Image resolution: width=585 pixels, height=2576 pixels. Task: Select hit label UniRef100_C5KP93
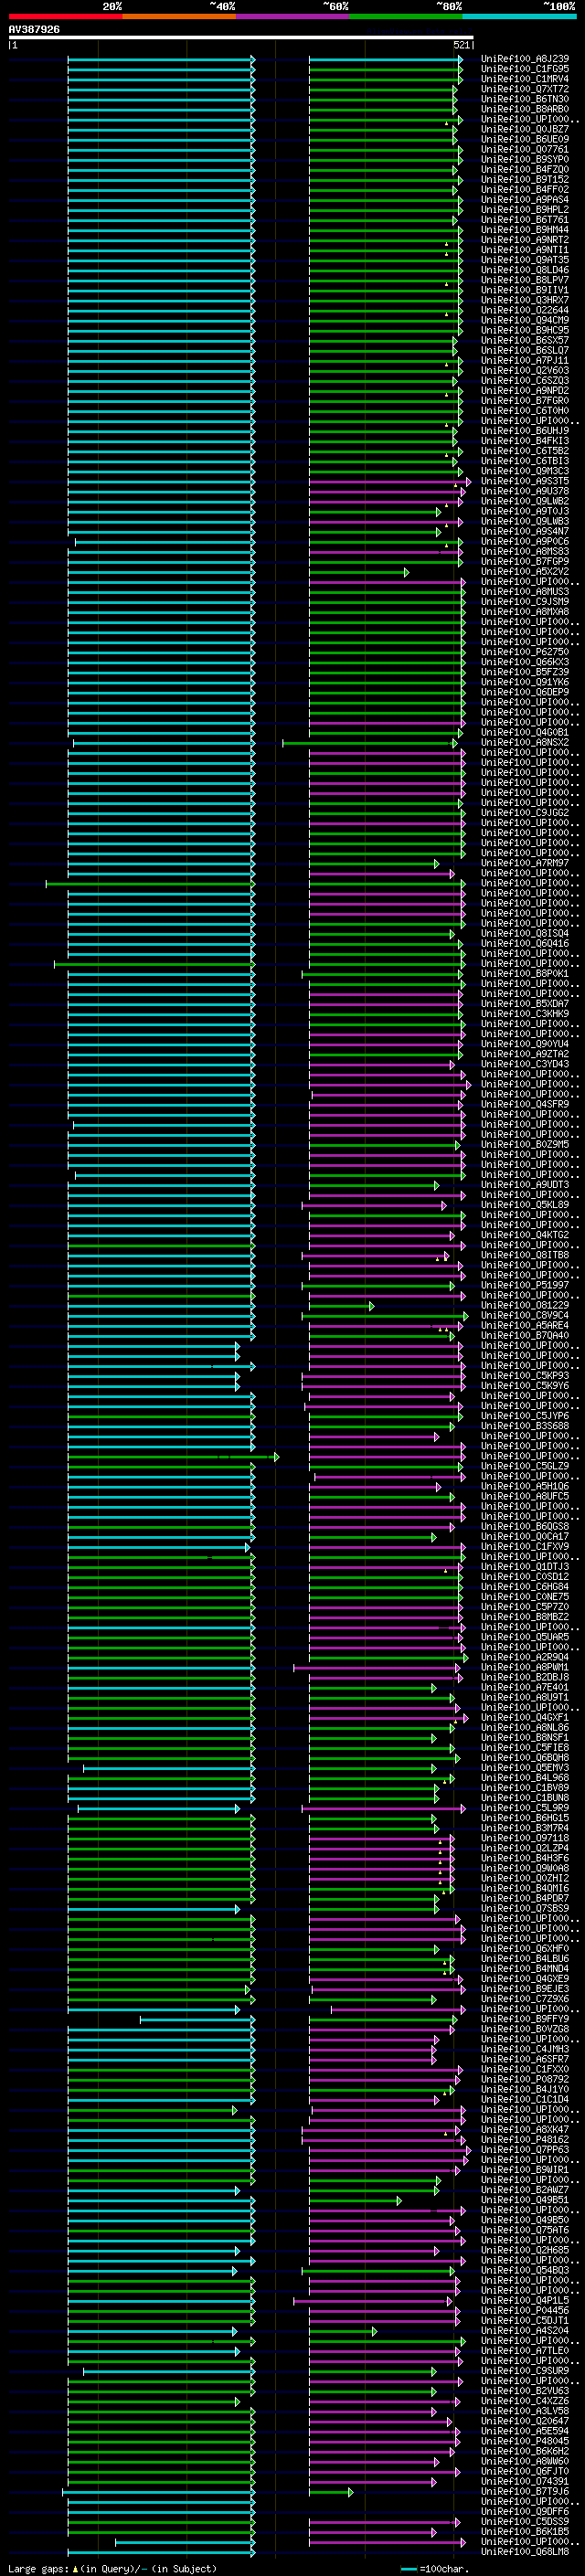(x=525, y=1375)
